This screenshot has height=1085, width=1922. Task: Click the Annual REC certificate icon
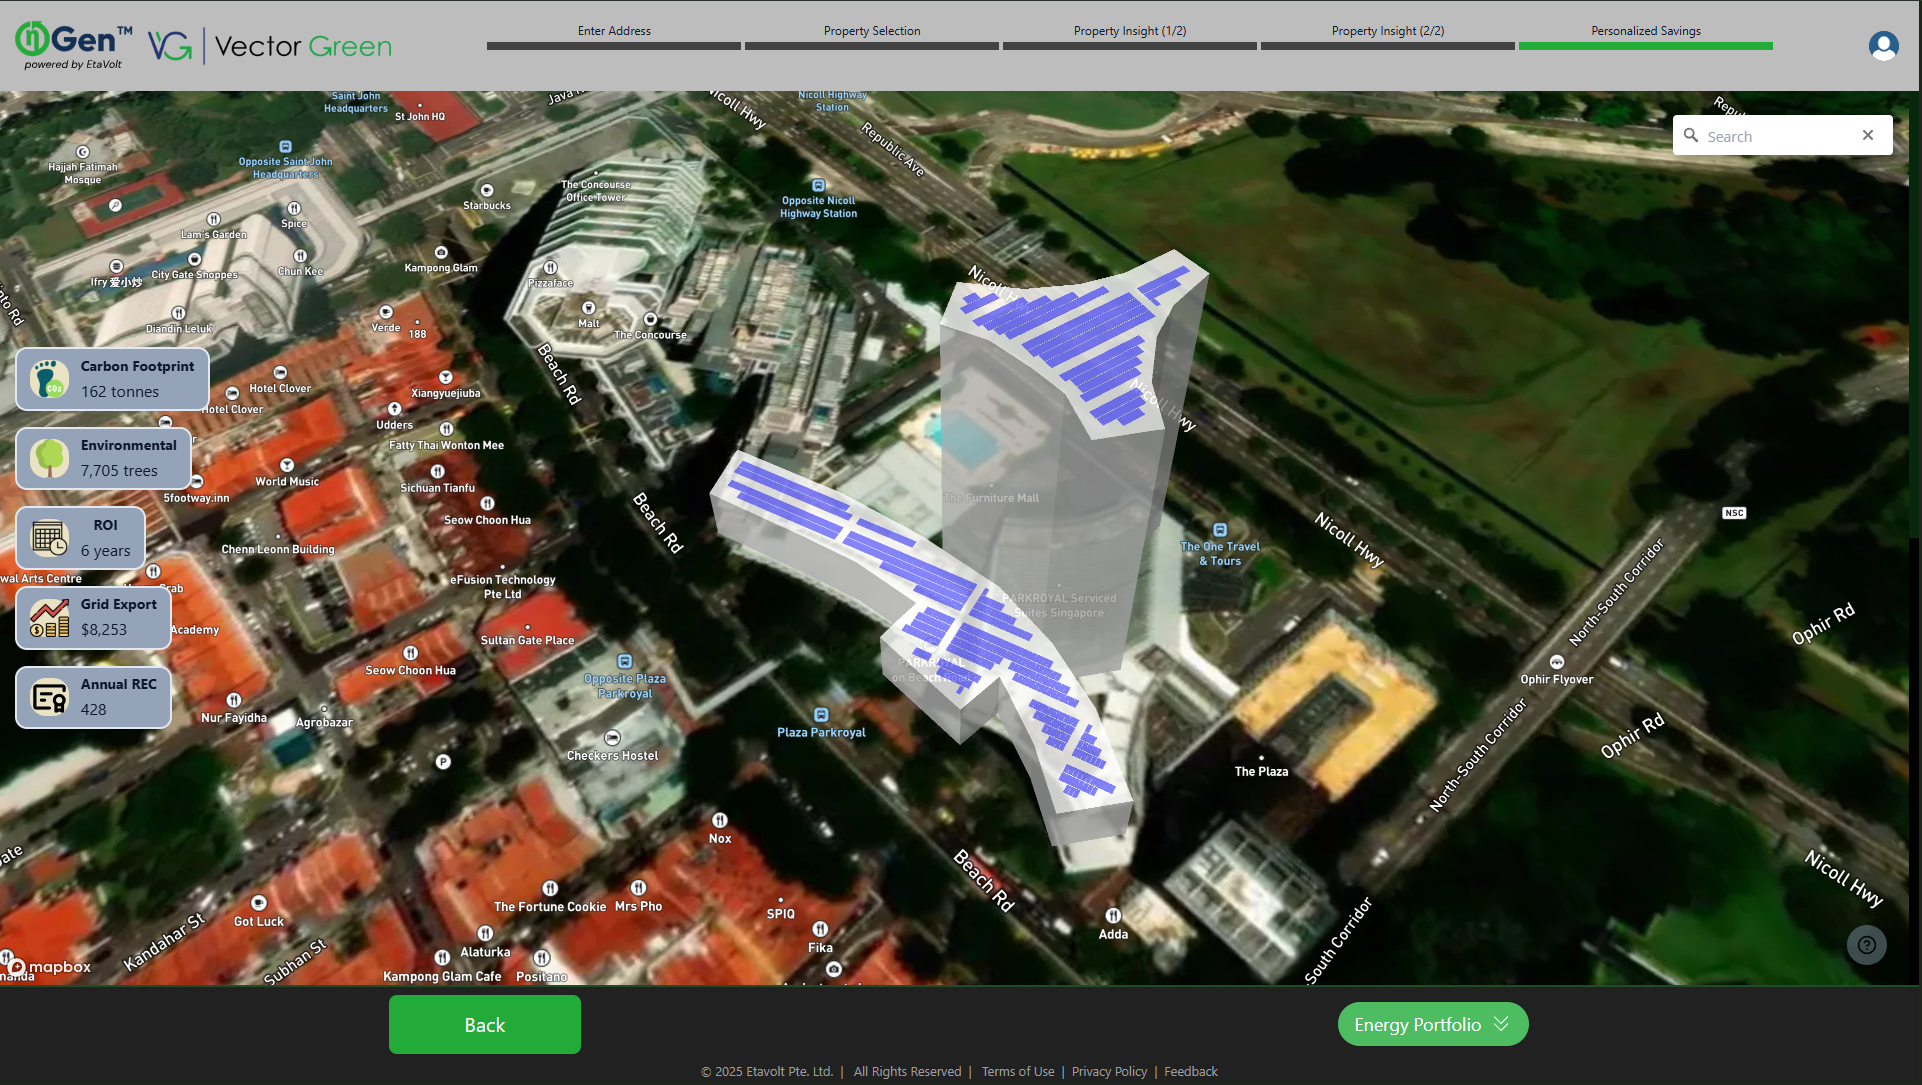(49, 697)
